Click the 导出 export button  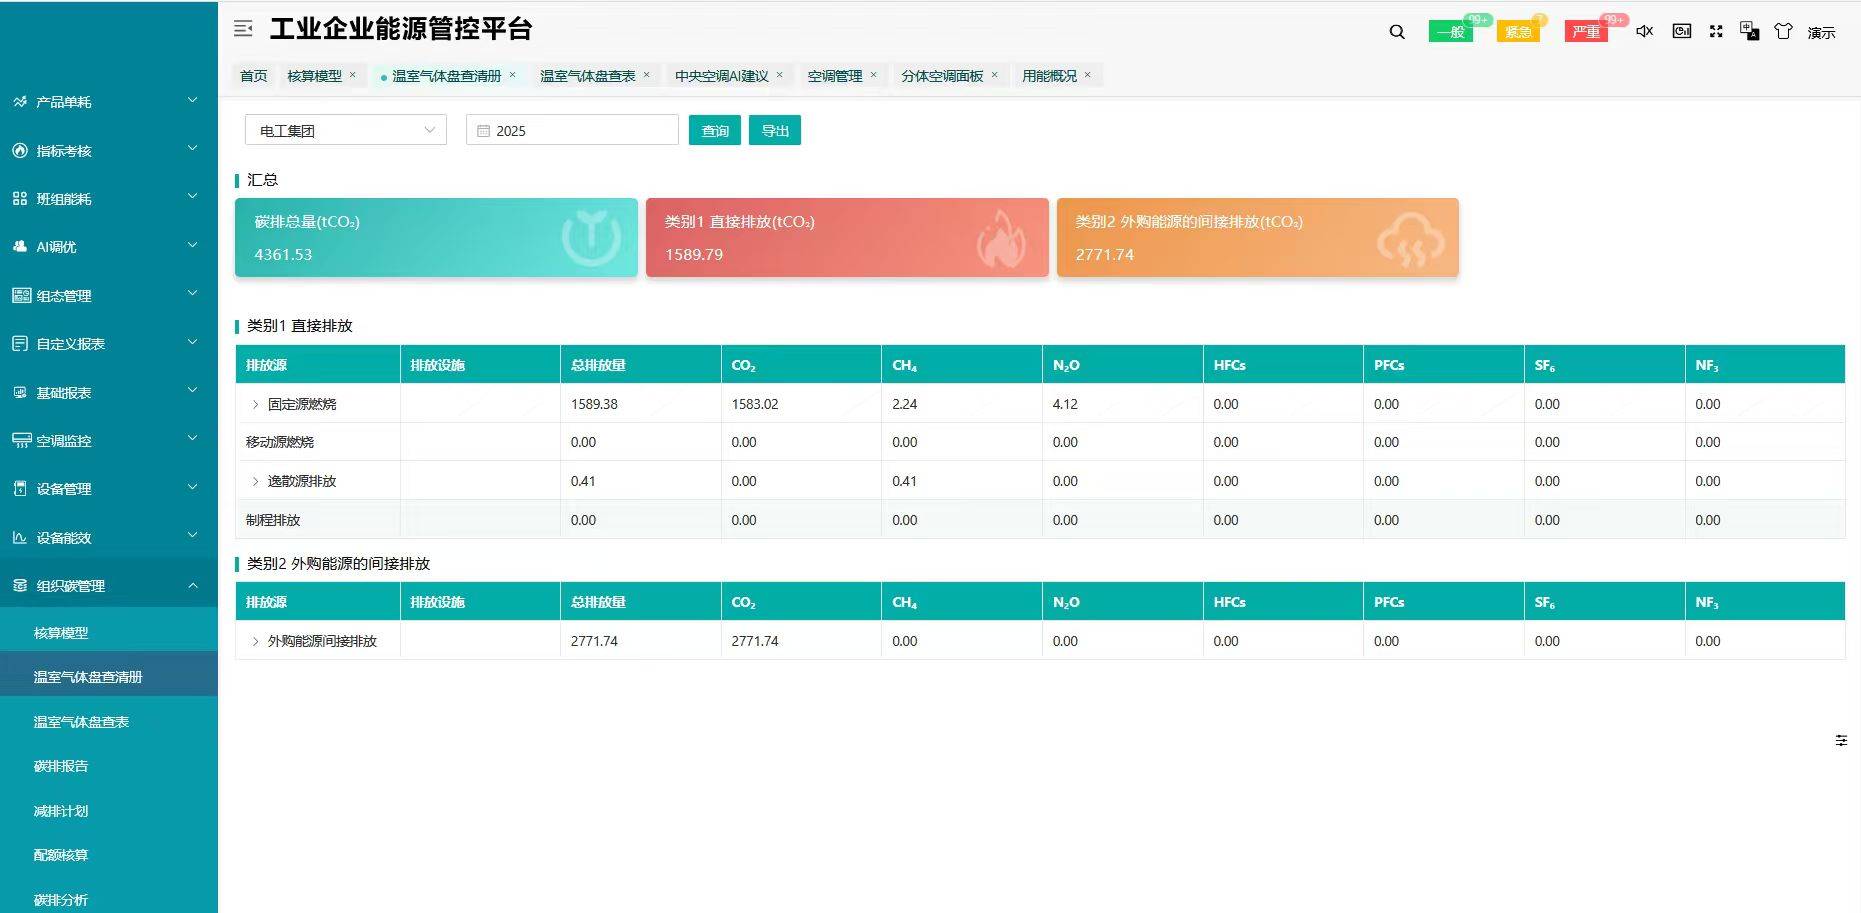click(x=774, y=129)
